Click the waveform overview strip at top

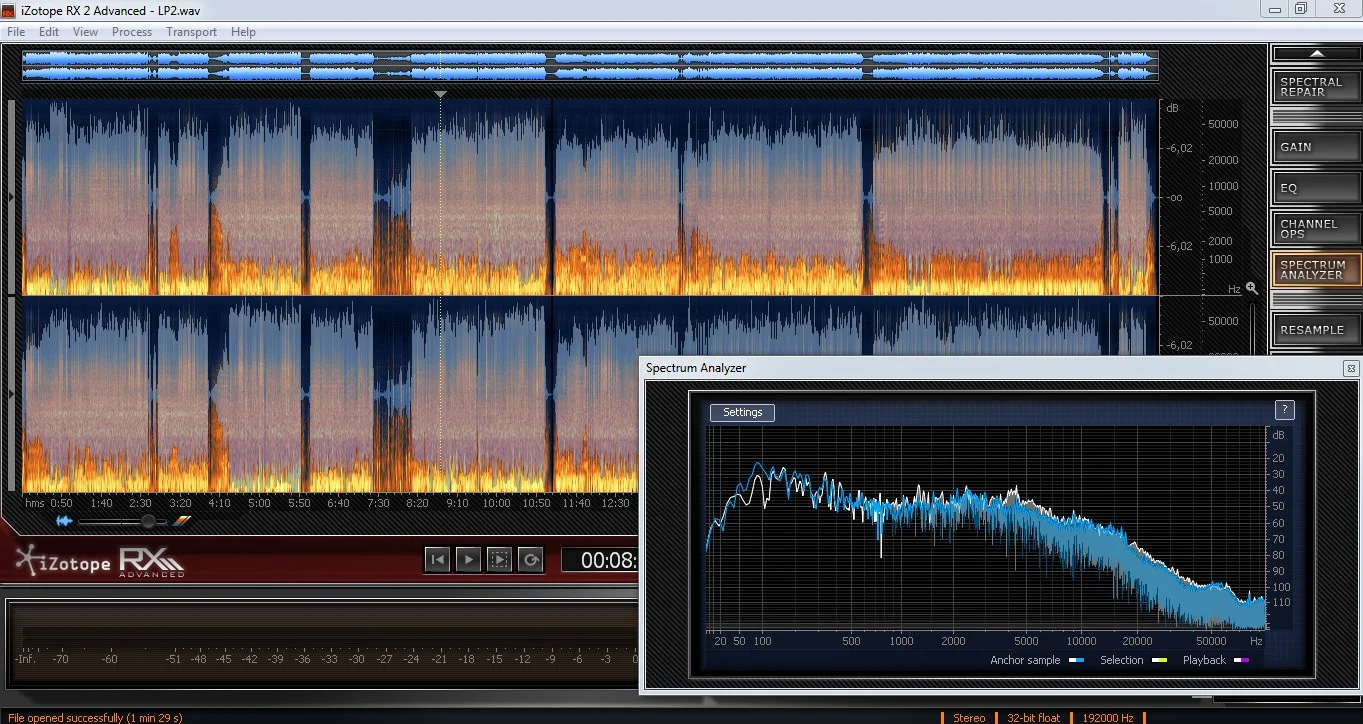[x=590, y=66]
